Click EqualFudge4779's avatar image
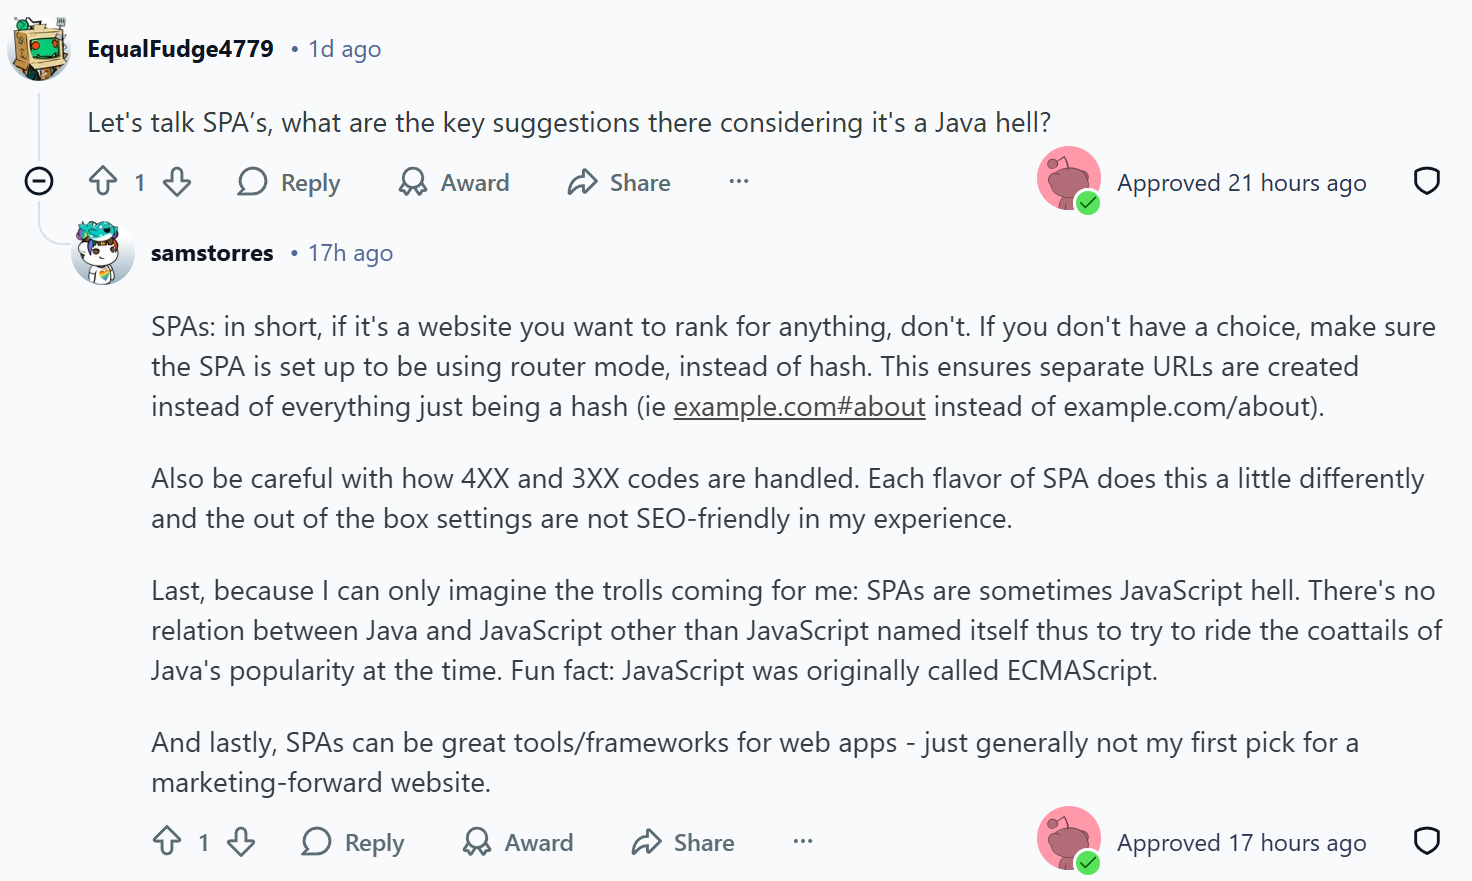Viewport: 1472px width, 881px height. 38,48
